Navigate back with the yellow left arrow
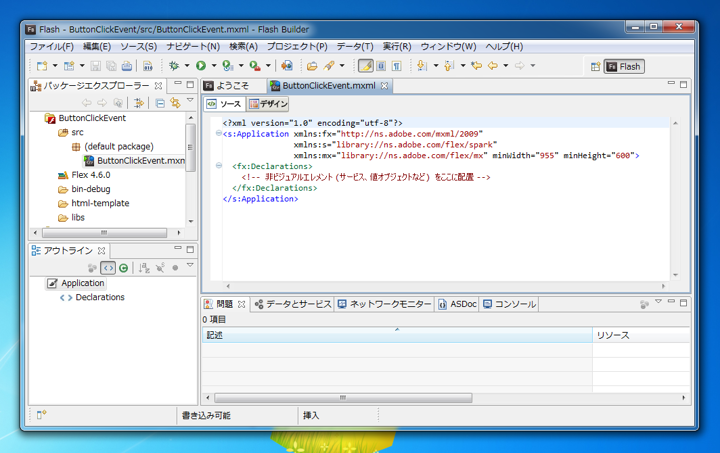Screen dimensions: 720x453 click(493, 66)
